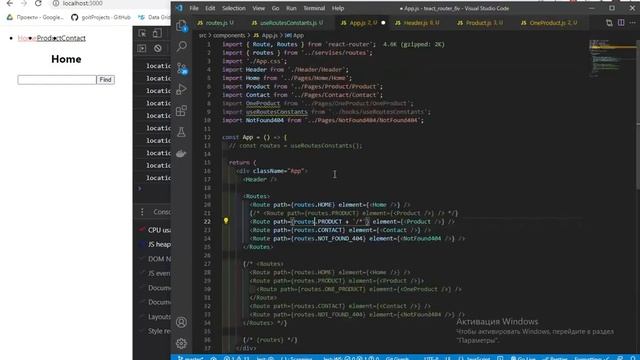Clear the DevTools console

click(x=158, y=49)
